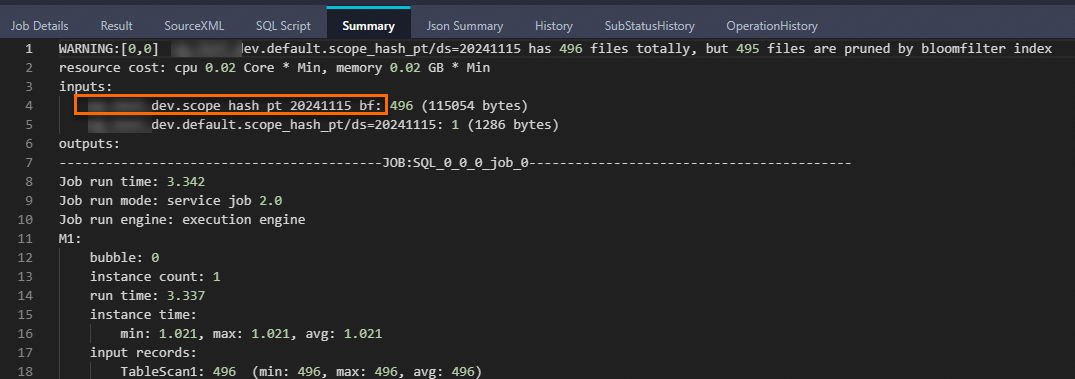Image resolution: width=1075 pixels, height=379 pixels.
Task: Click the scope_hash_pt_20241115_bf input line
Action: 309,106
